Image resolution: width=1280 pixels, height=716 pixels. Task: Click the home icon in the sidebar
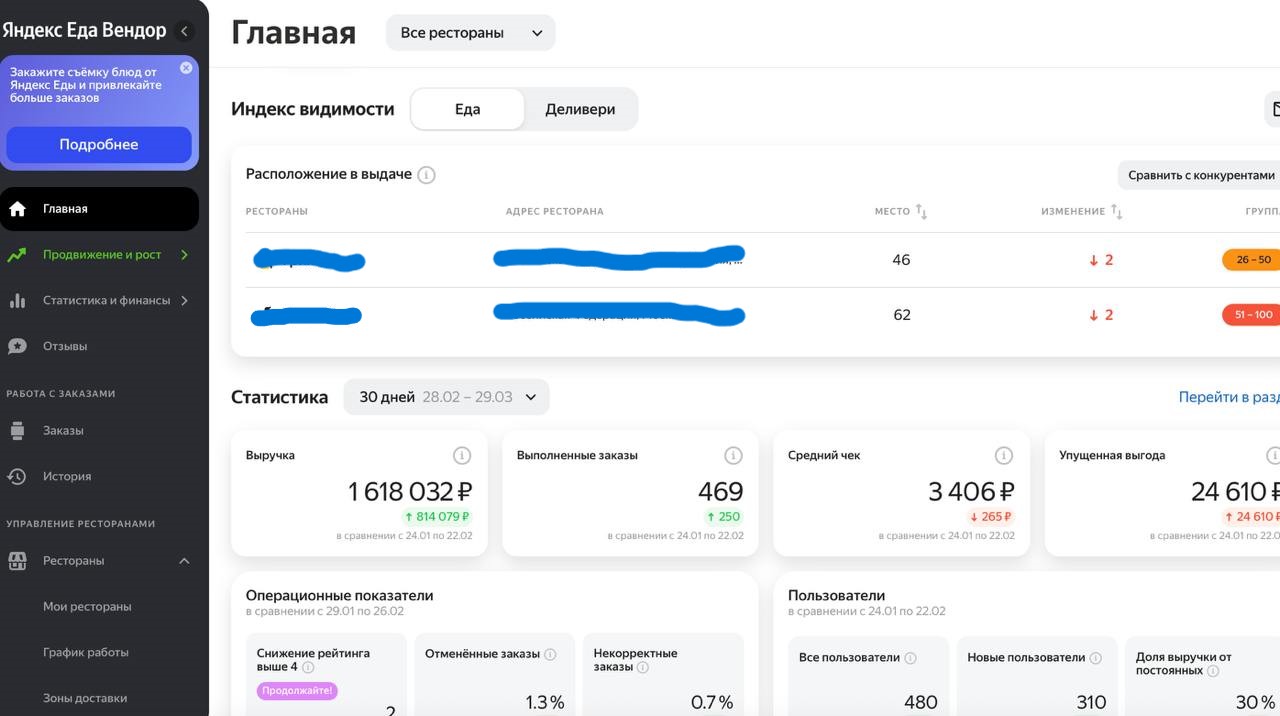(17, 209)
